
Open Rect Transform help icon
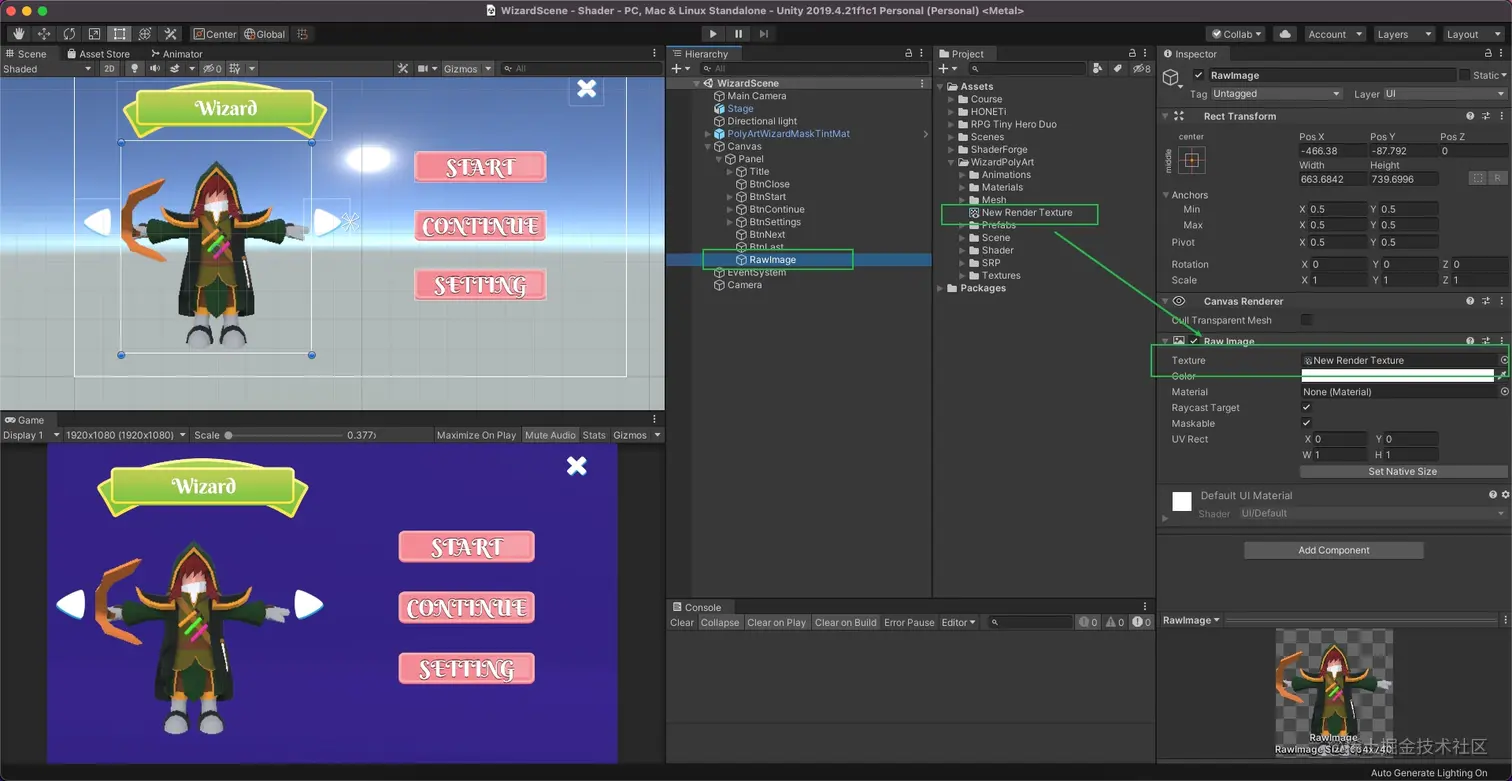(1470, 116)
